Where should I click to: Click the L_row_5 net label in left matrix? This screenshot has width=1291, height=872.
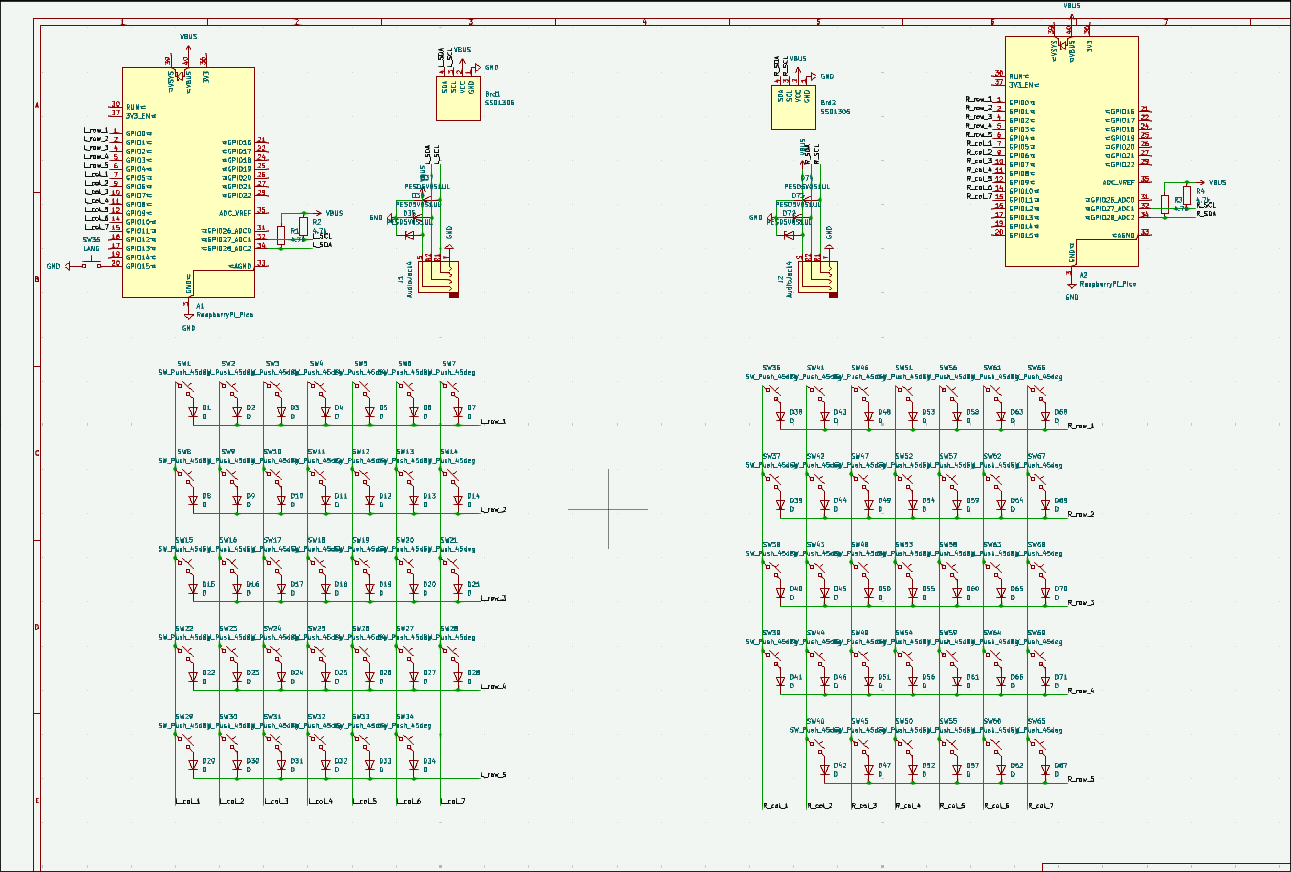coord(494,775)
